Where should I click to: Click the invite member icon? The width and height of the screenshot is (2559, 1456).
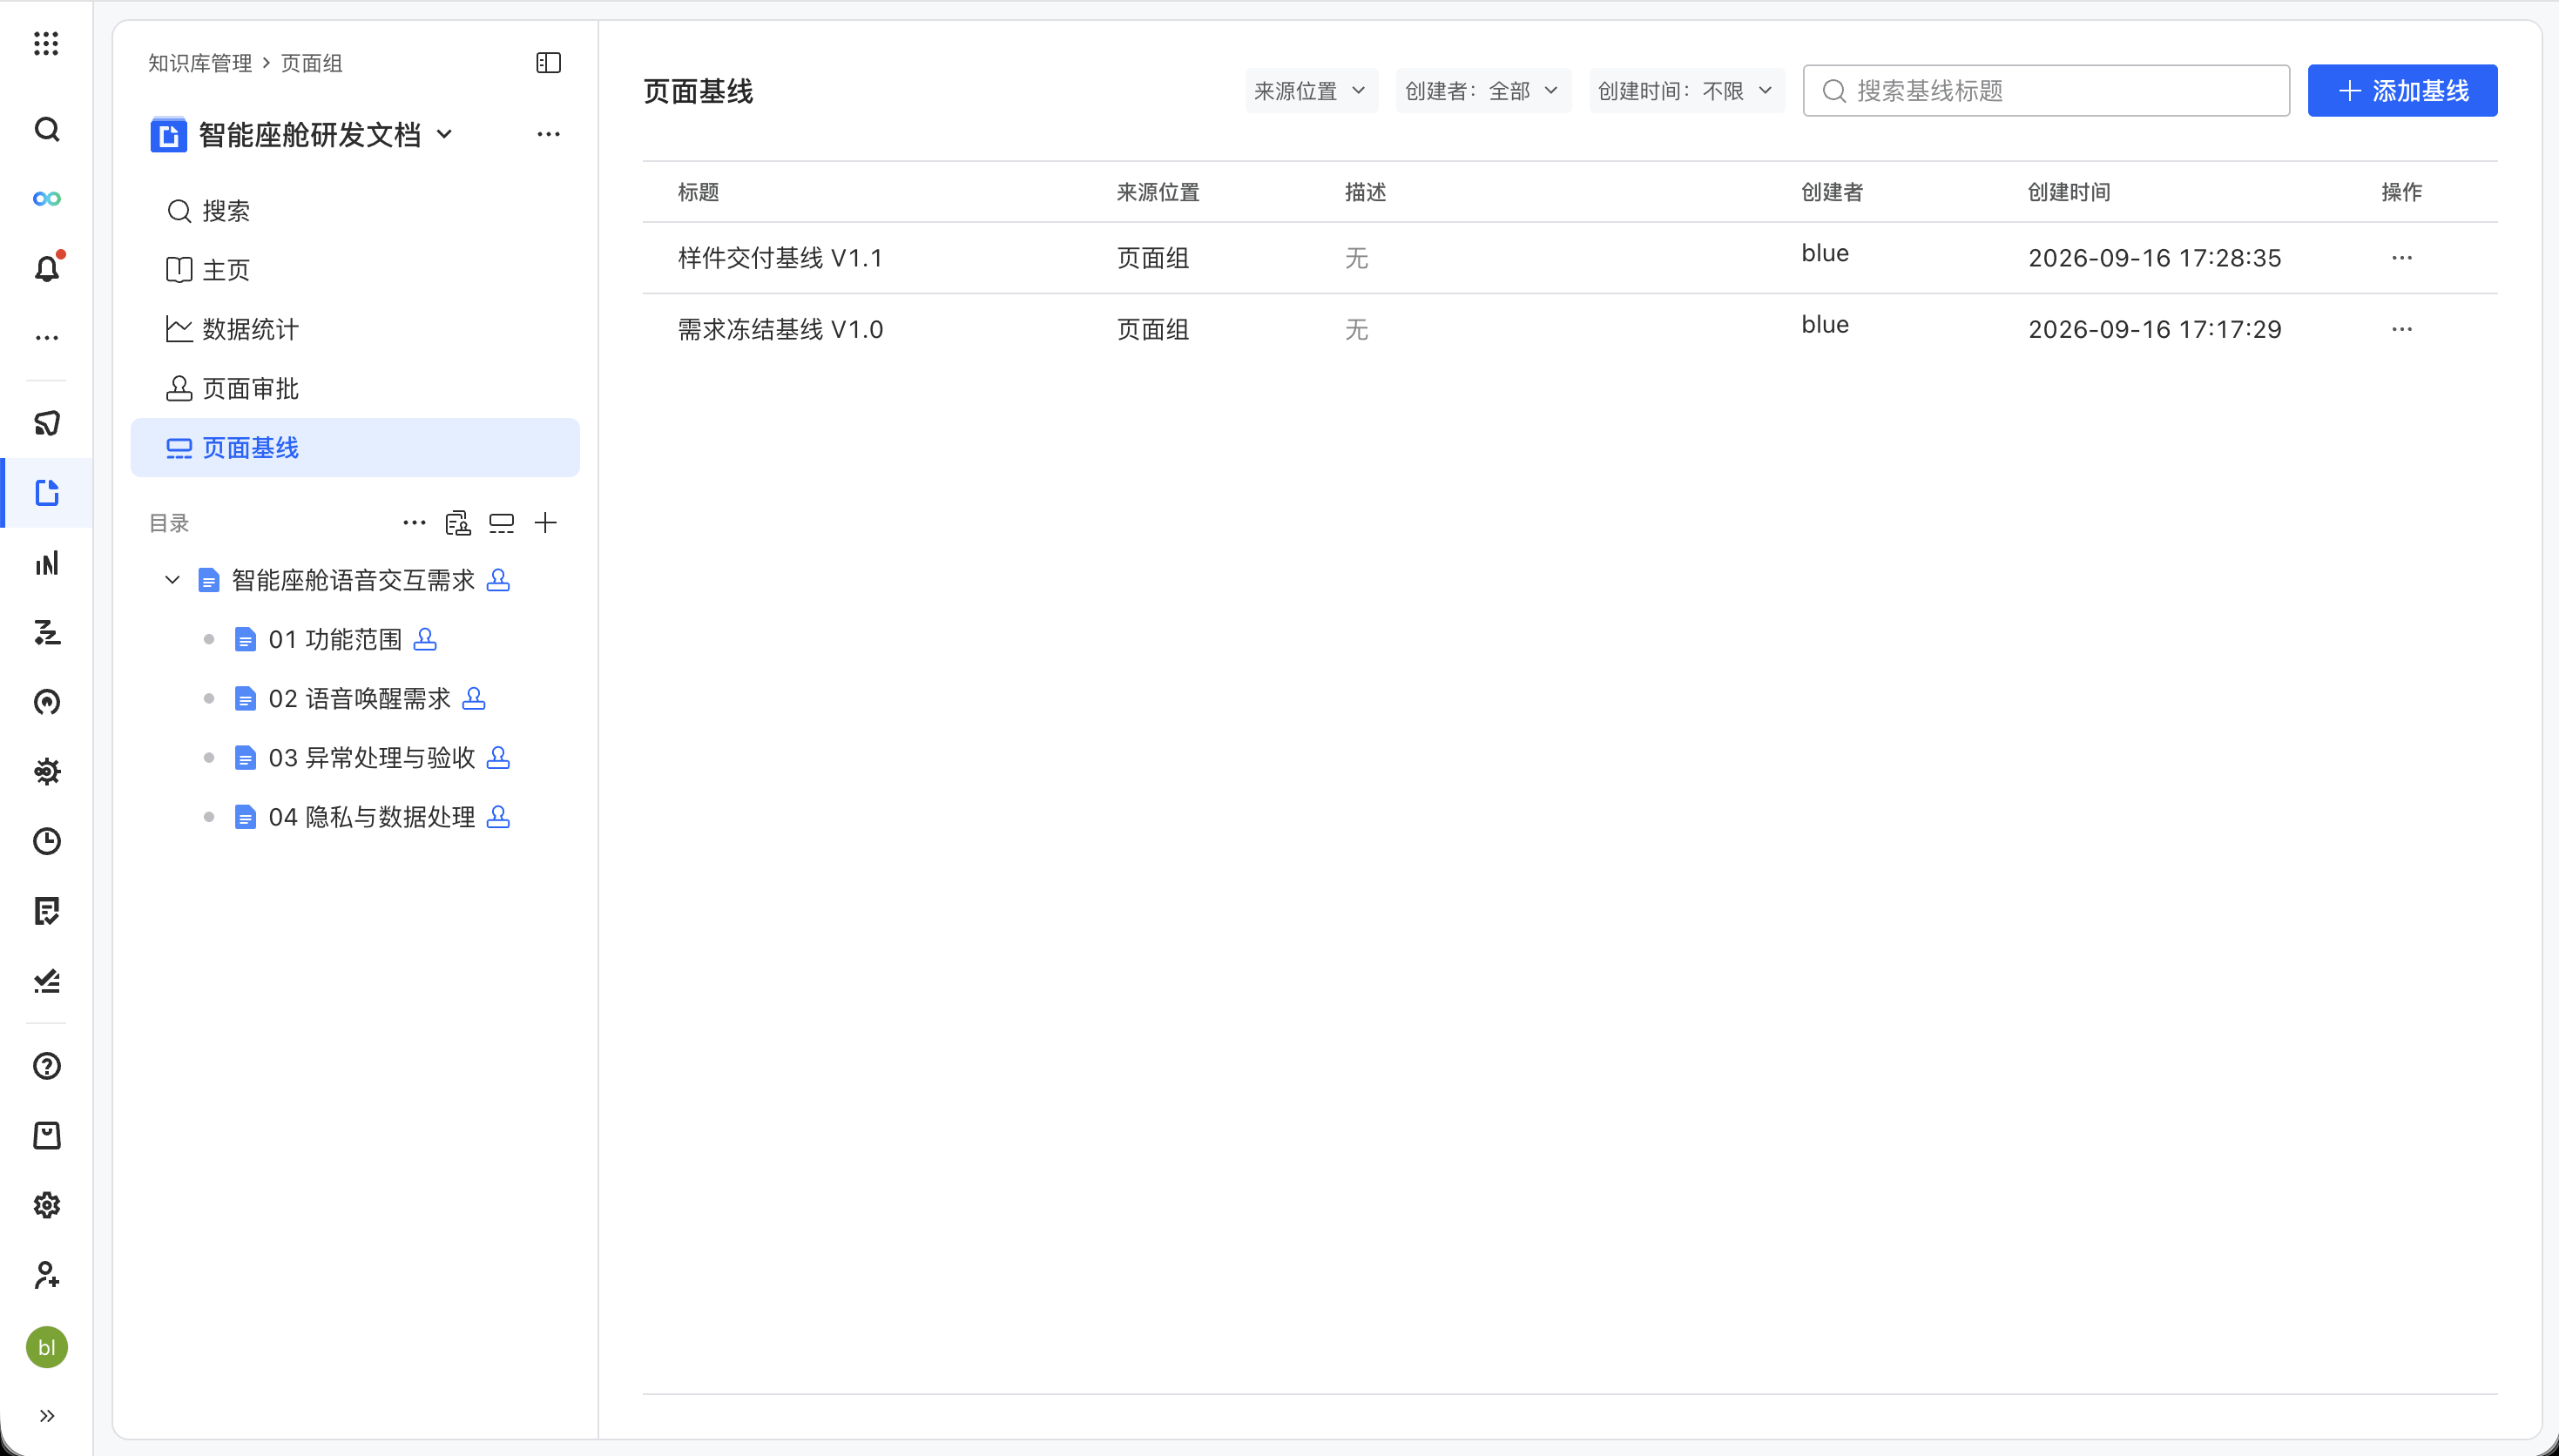[x=47, y=1275]
